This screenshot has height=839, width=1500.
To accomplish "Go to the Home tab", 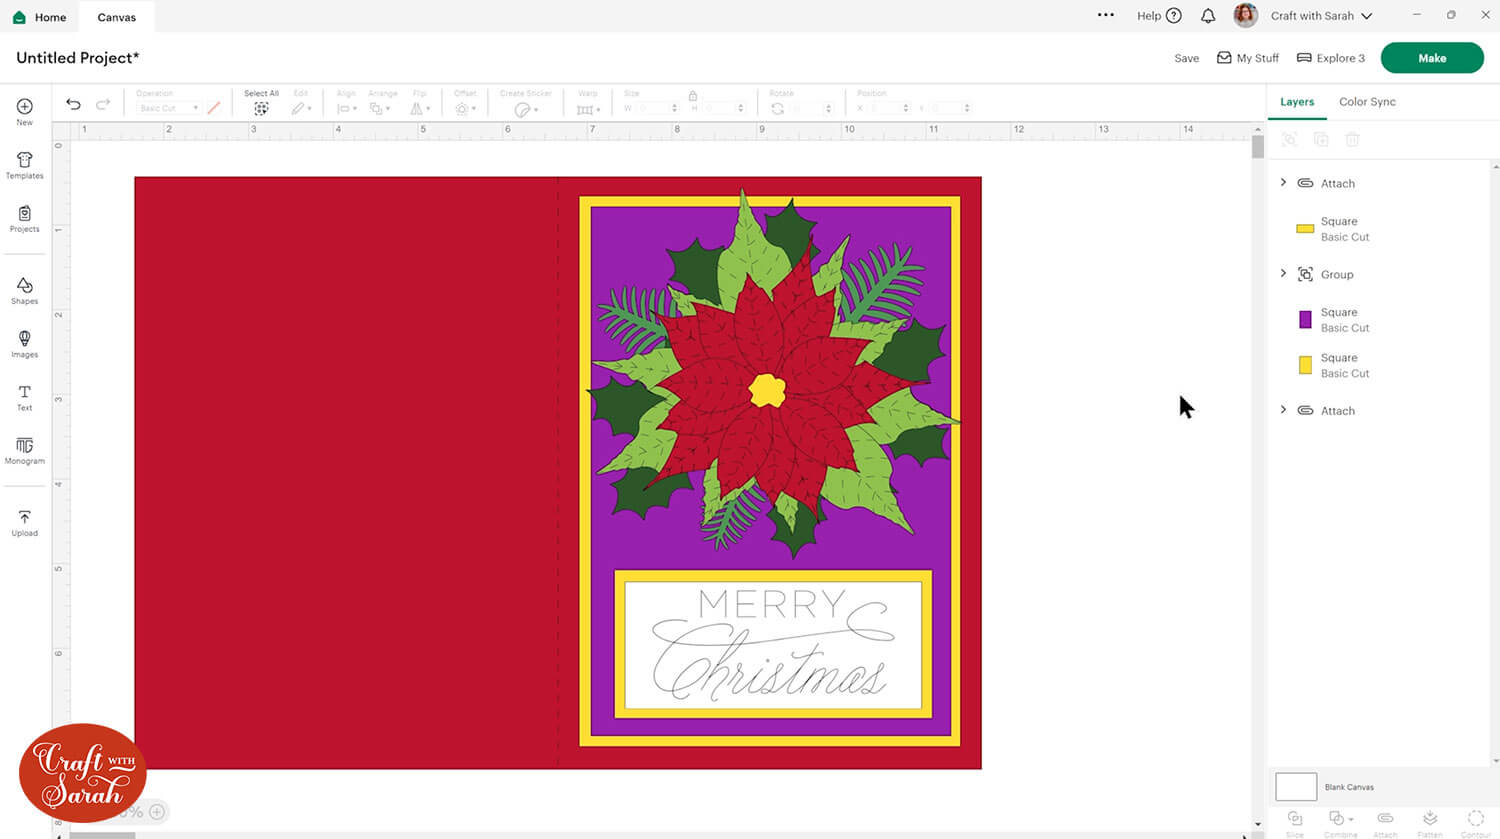I will [x=40, y=17].
